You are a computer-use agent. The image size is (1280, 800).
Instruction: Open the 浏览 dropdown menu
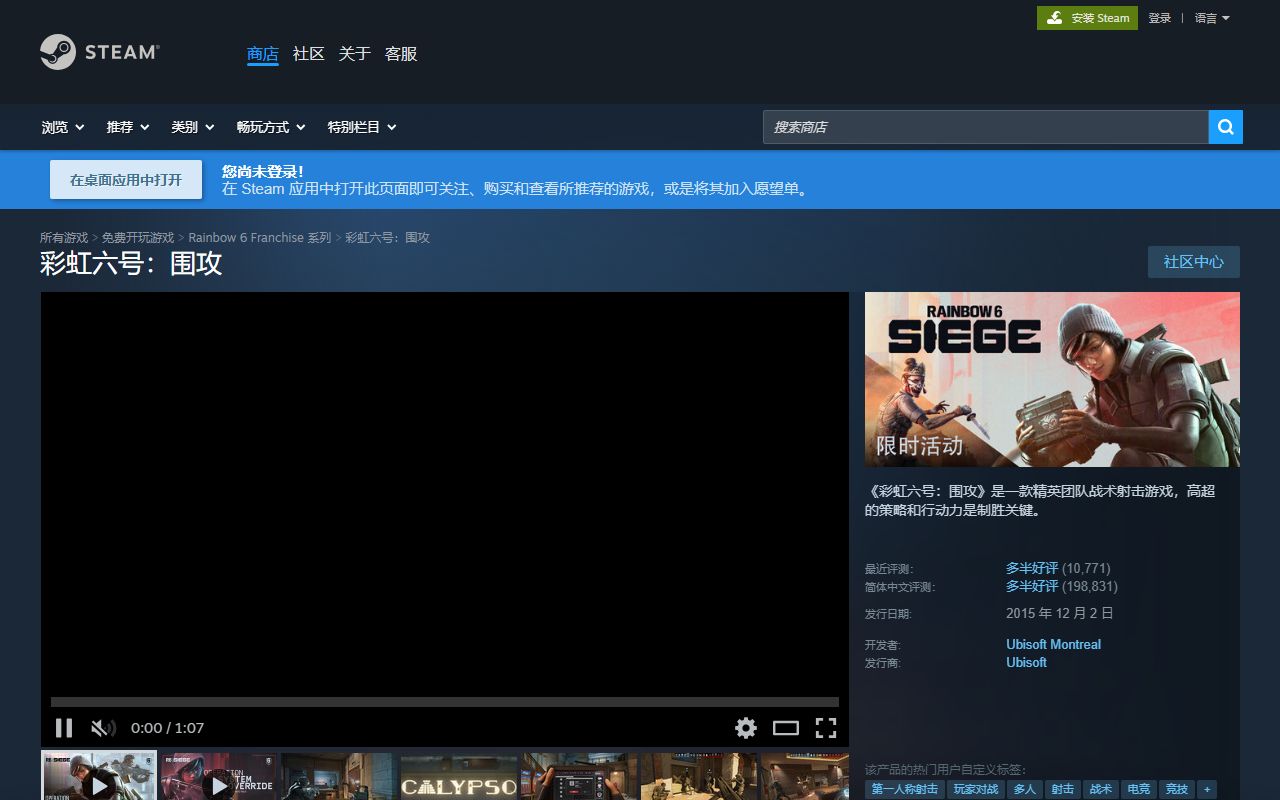[x=63, y=127]
